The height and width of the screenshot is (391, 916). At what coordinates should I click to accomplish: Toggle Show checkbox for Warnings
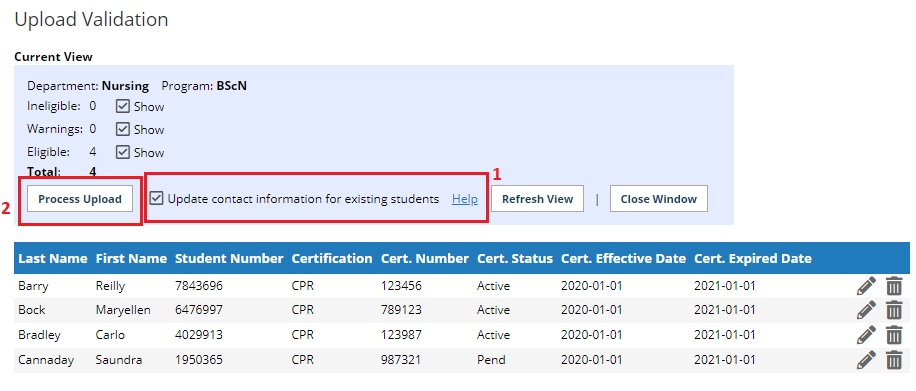pos(122,129)
